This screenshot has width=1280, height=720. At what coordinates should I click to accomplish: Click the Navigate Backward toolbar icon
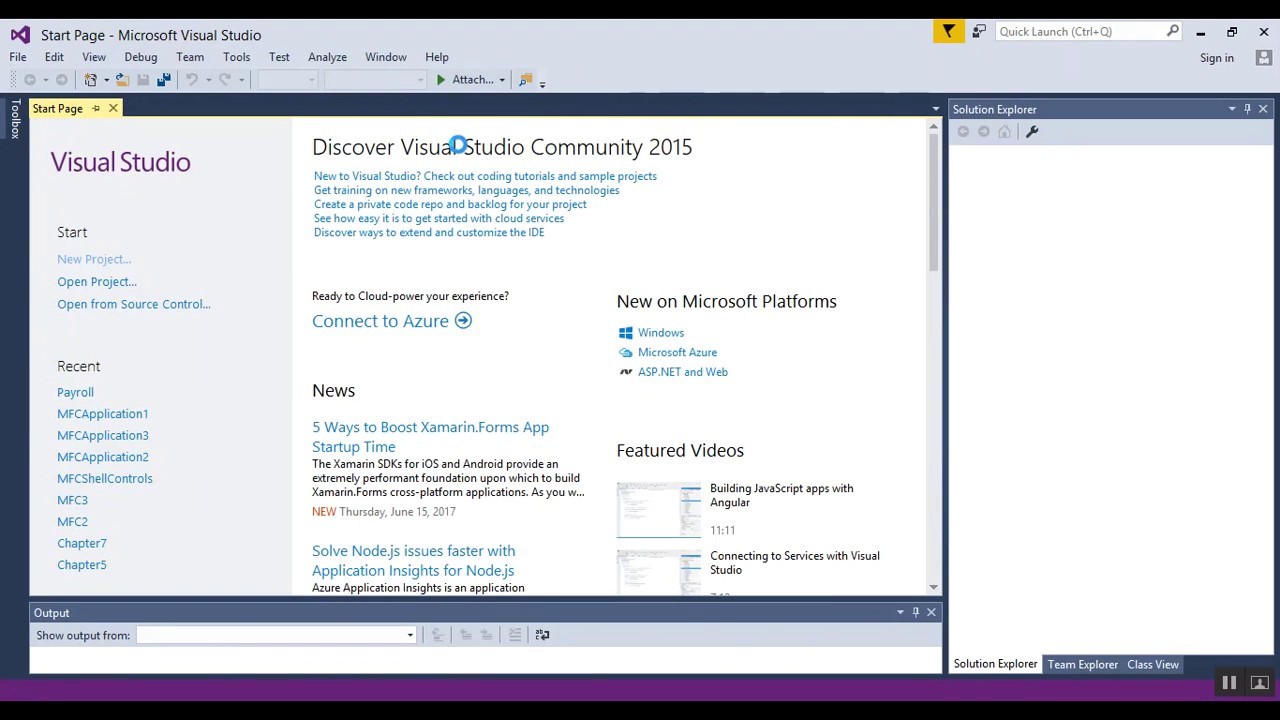pos(30,80)
